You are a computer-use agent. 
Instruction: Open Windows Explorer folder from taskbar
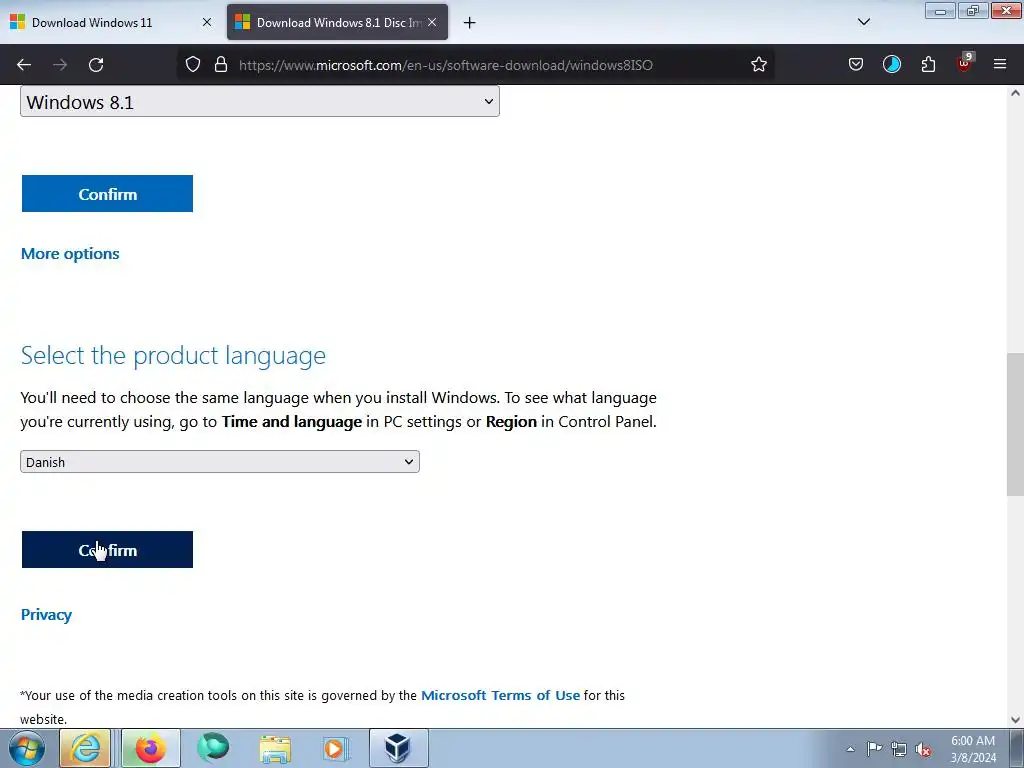coord(275,748)
